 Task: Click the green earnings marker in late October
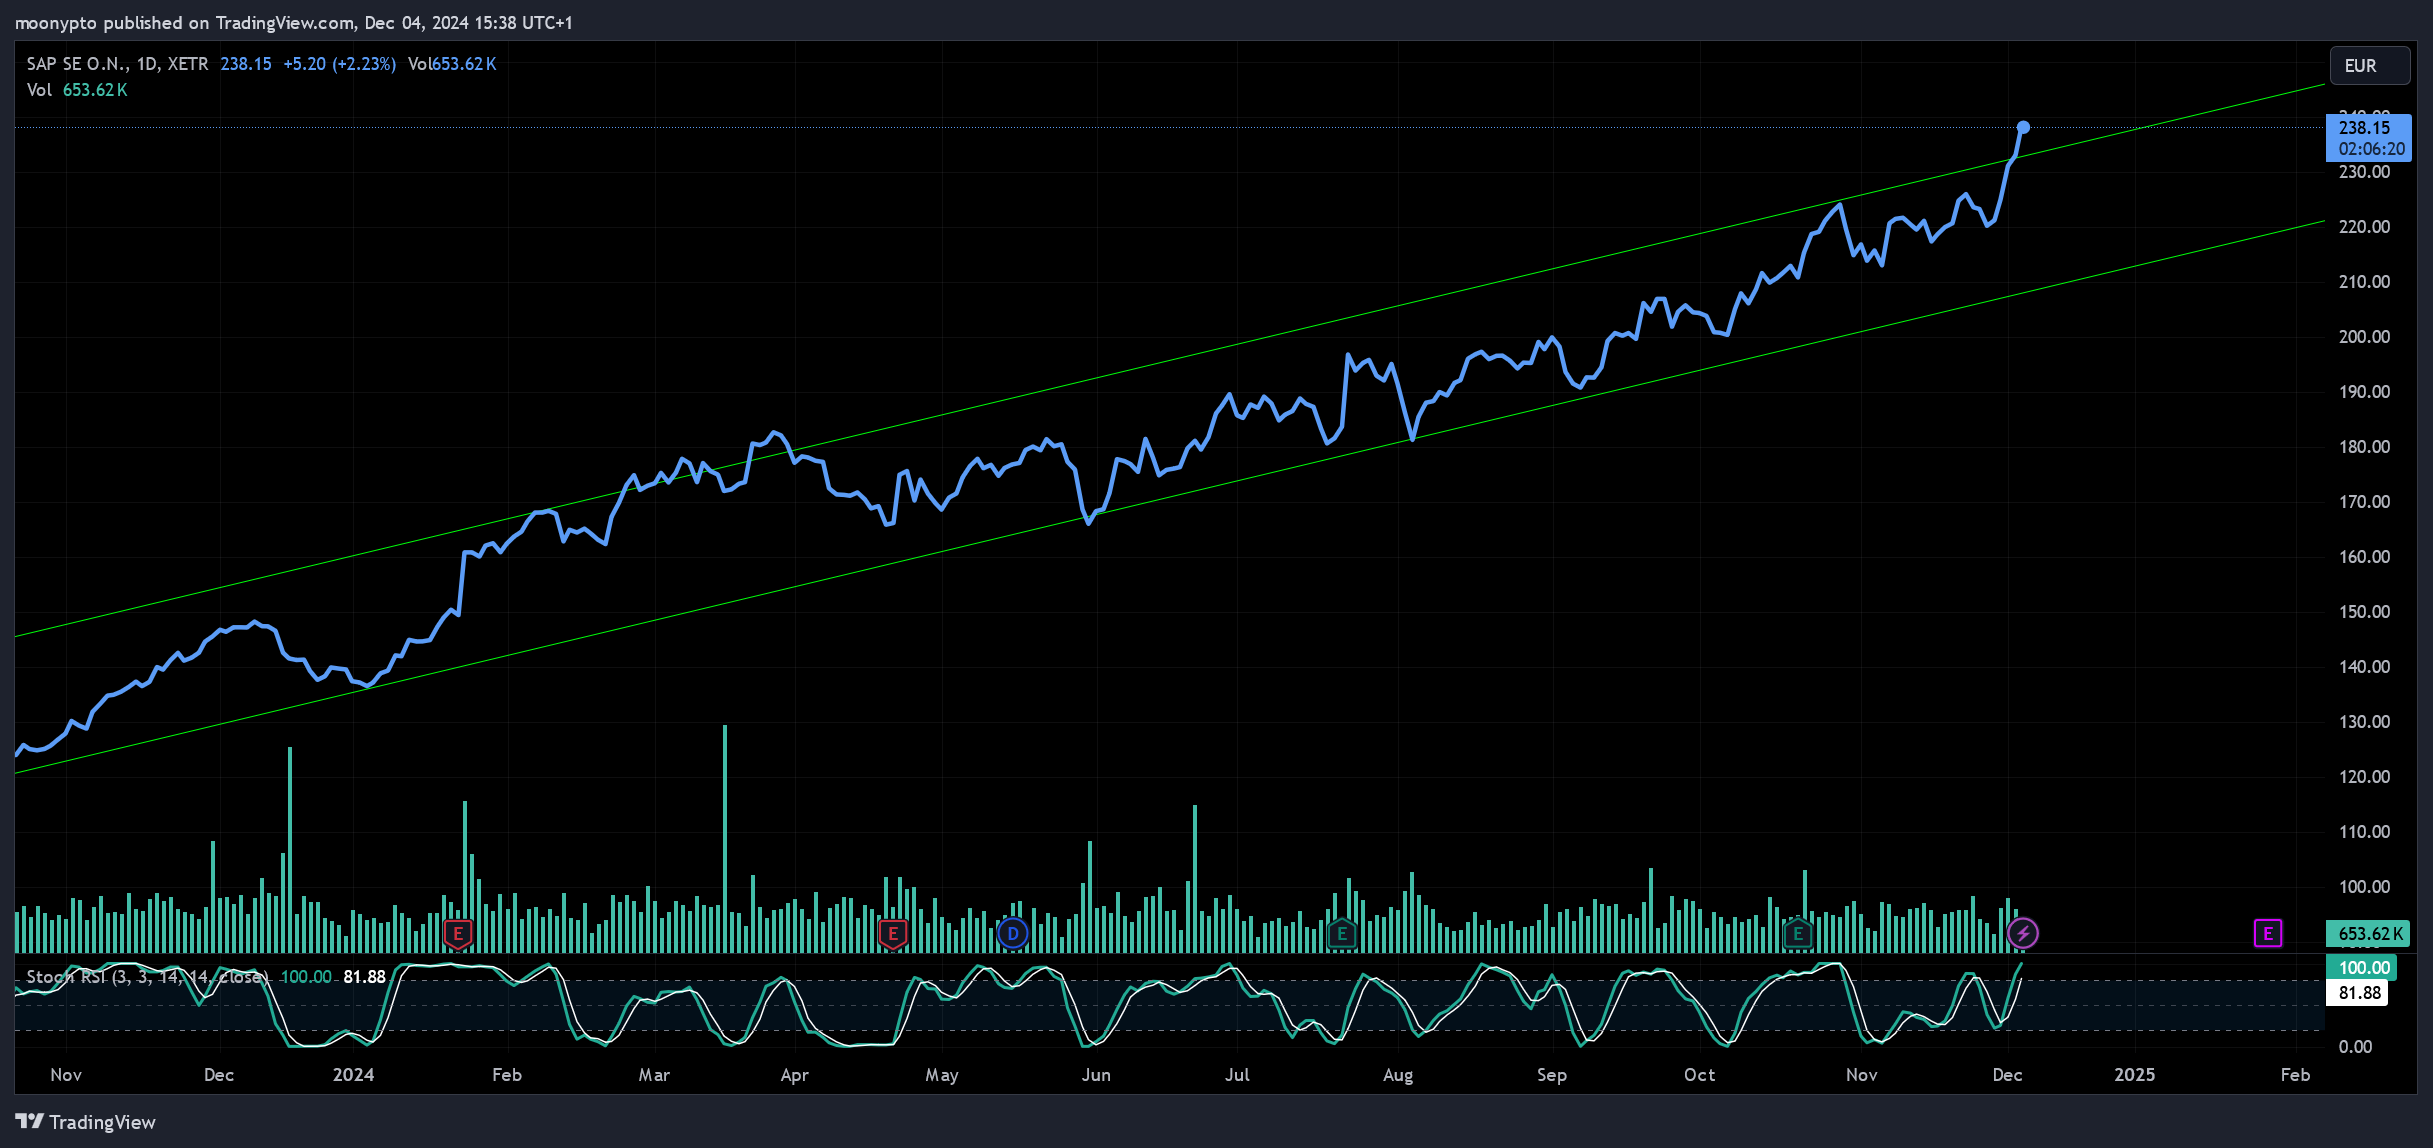pos(1798,934)
